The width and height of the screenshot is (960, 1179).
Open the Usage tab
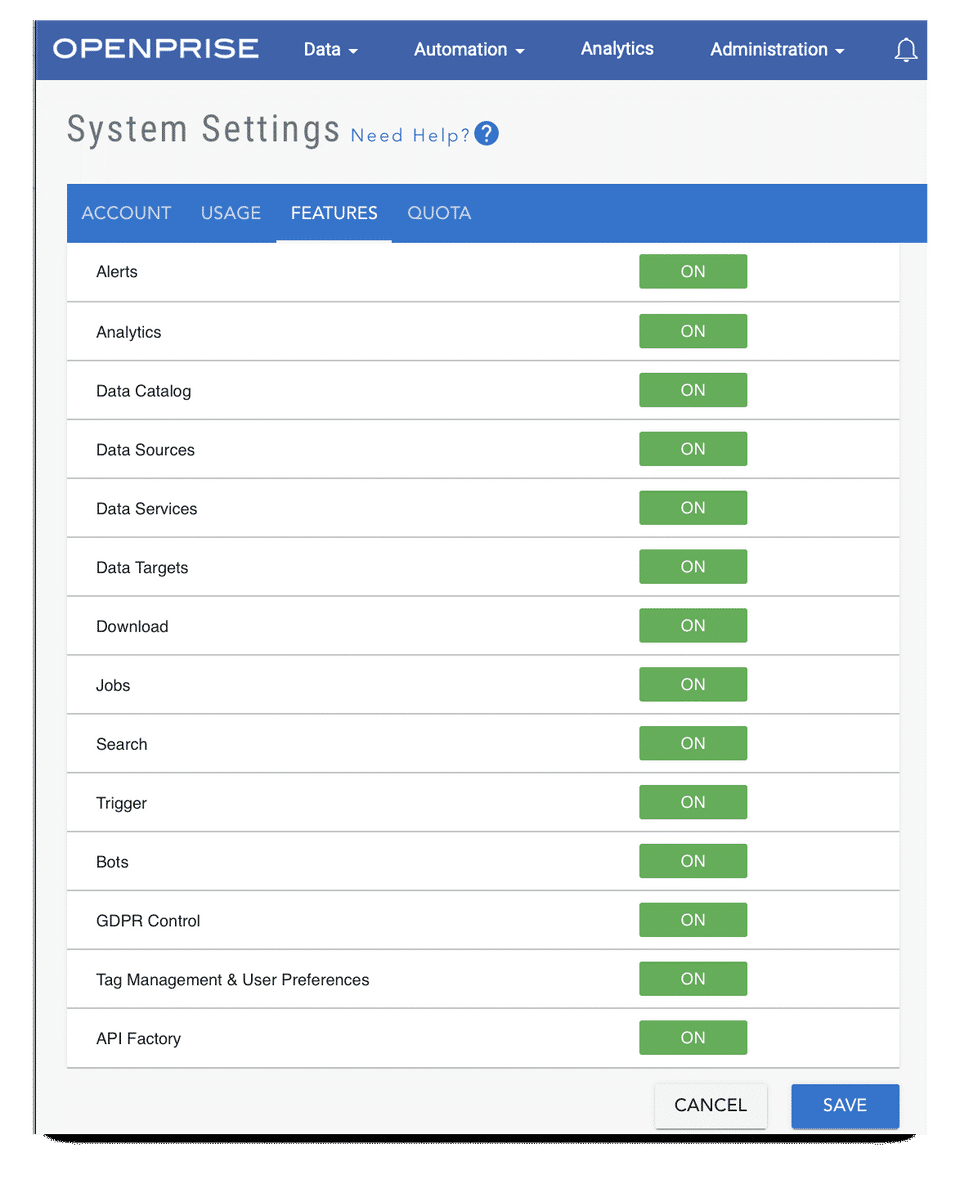coord(231,213)
